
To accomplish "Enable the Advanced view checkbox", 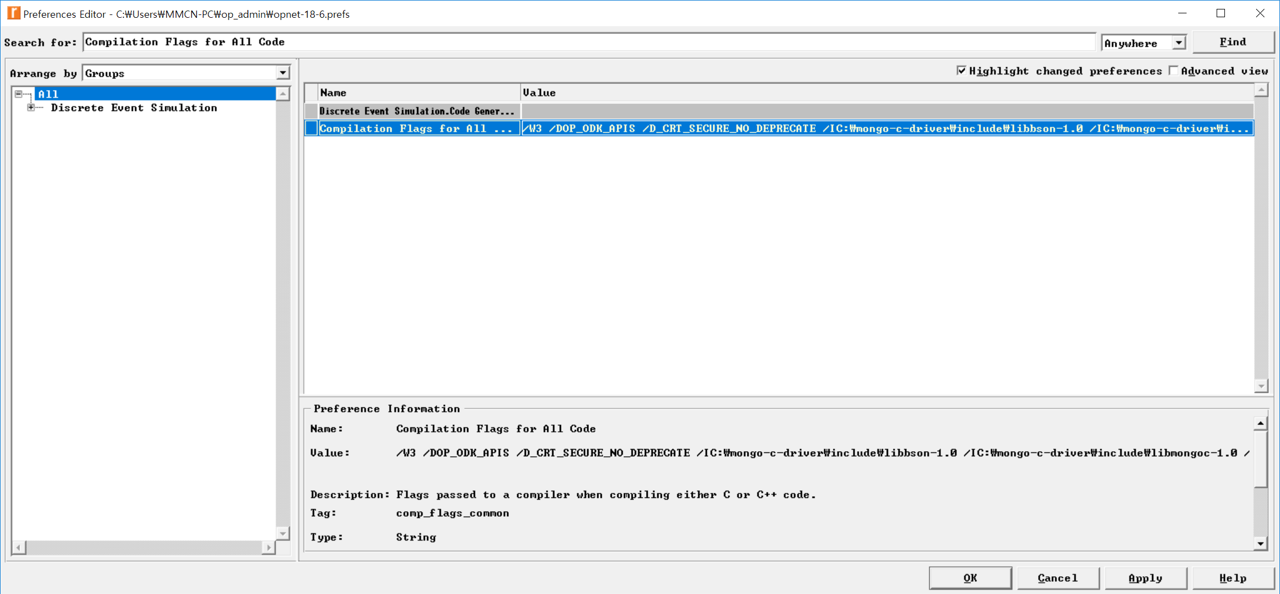I will tap(1172, 70).
